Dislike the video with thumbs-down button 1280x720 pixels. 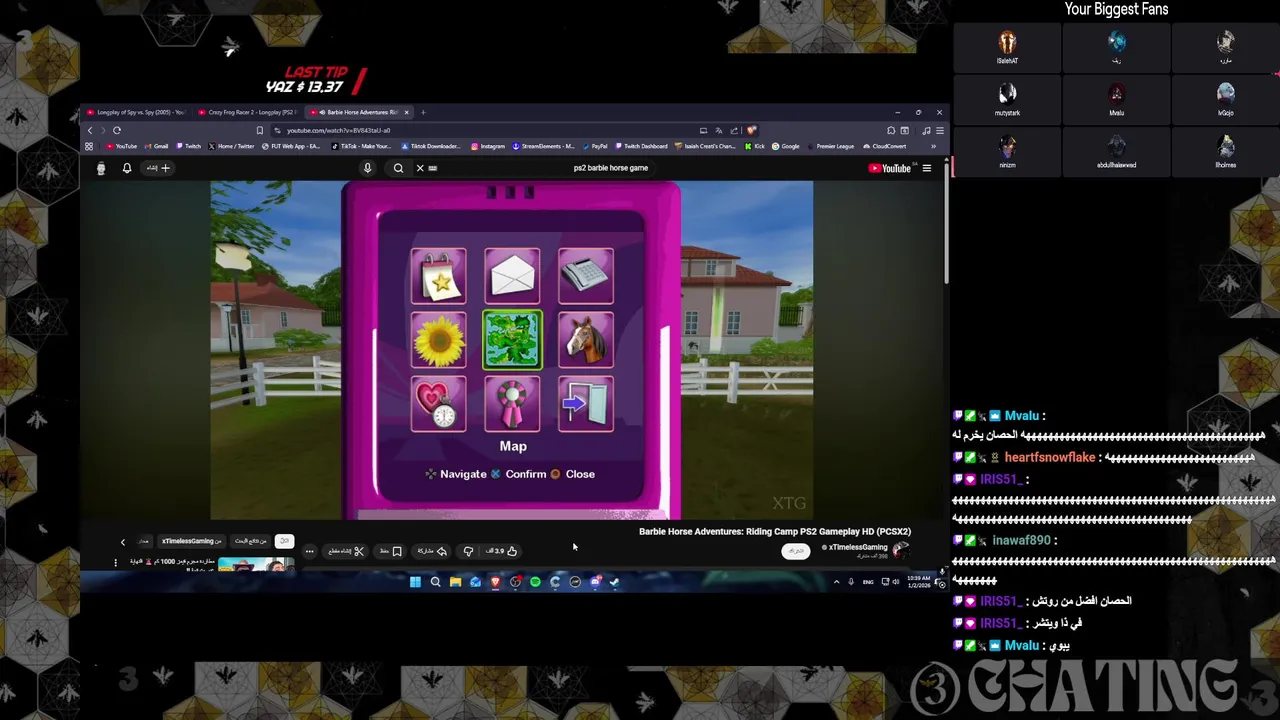click(x=468, y=551)
